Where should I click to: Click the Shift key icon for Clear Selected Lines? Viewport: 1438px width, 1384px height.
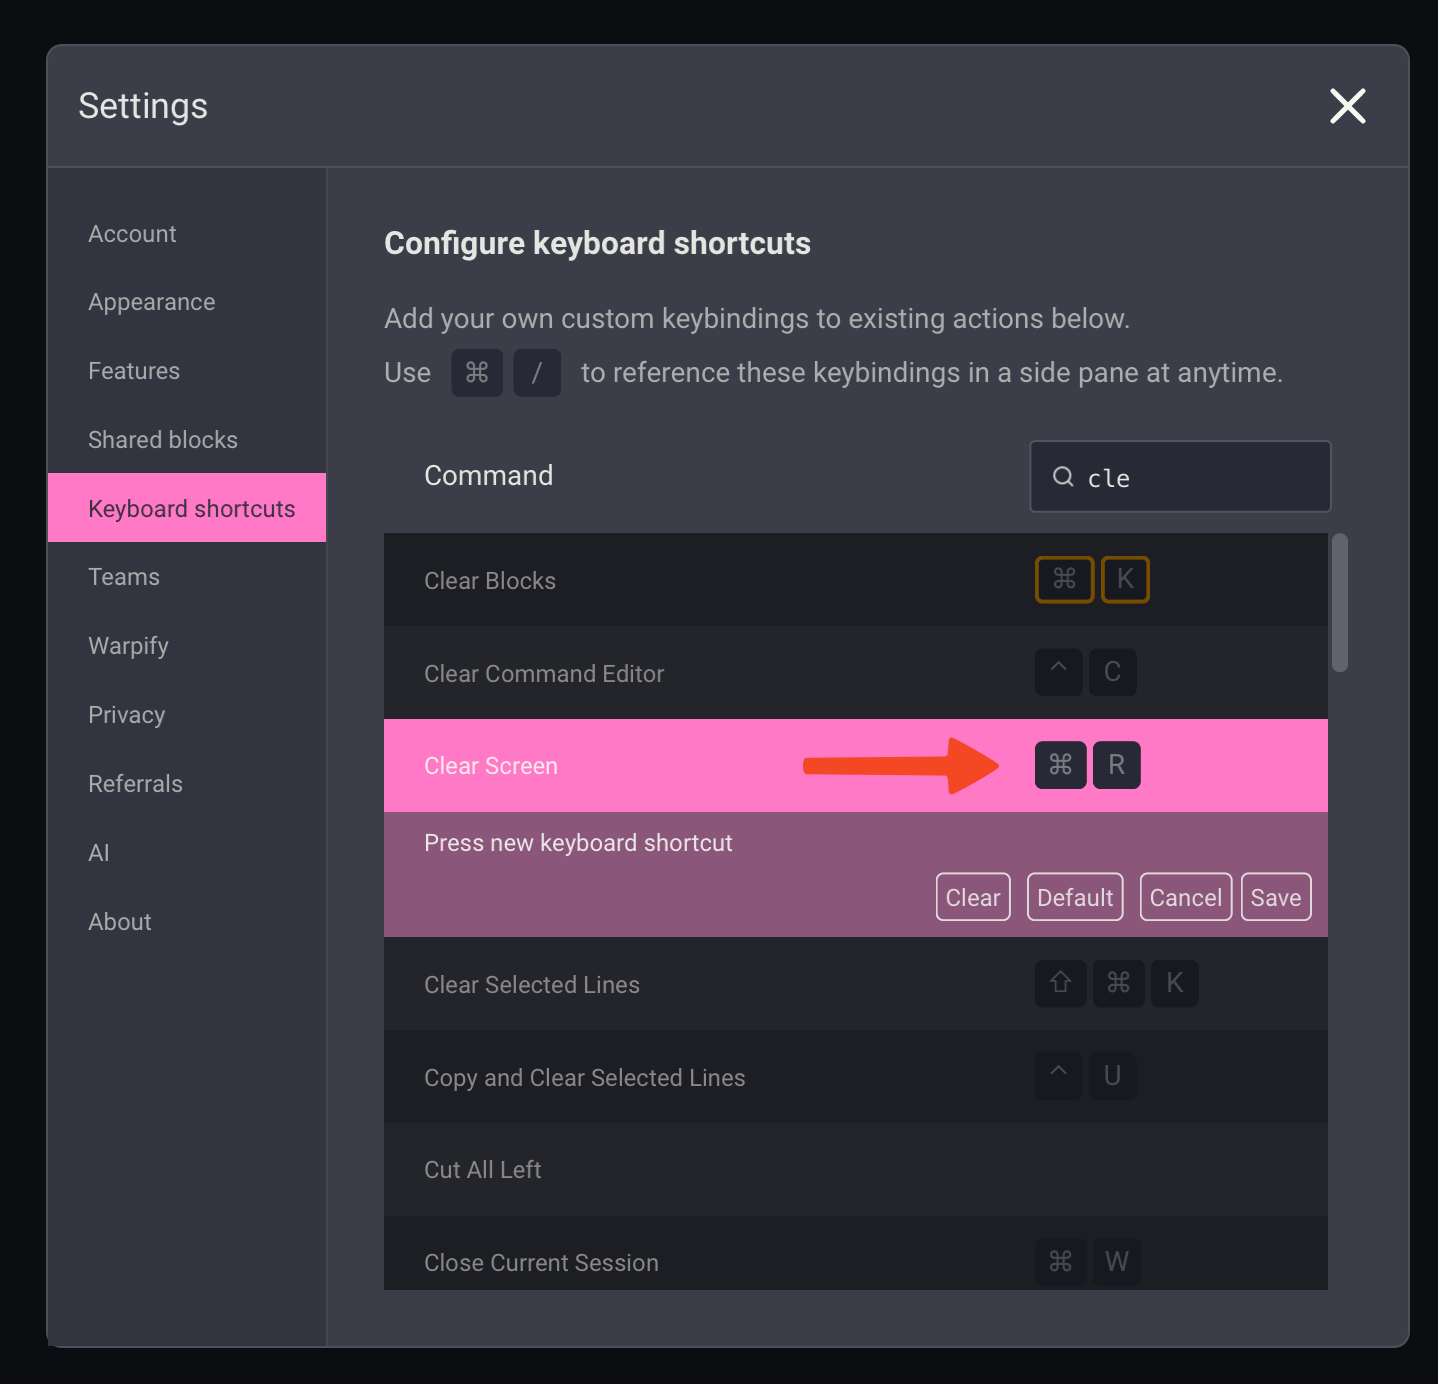coord(1061,984)
